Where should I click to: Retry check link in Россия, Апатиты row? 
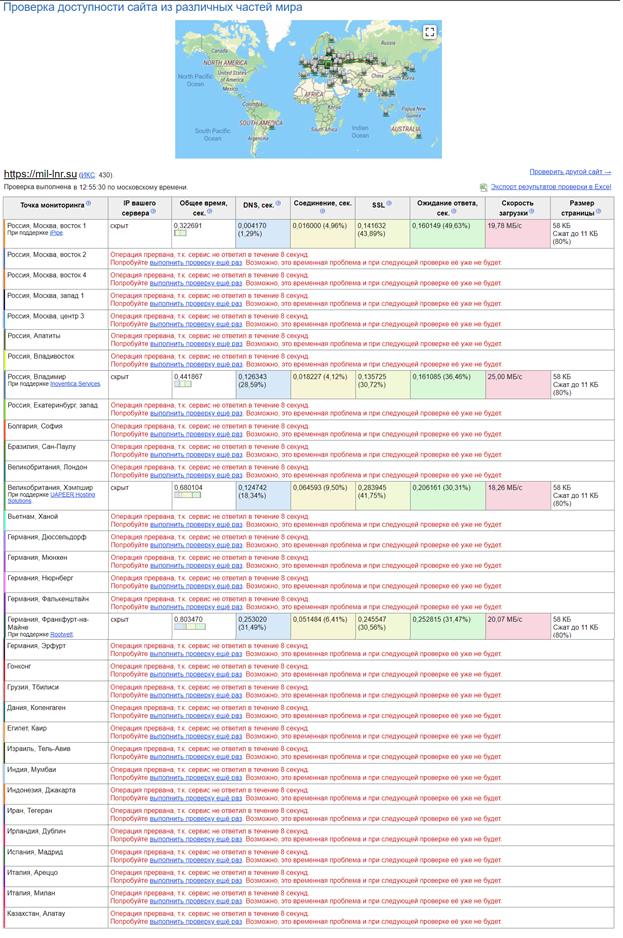click(196, 344)
